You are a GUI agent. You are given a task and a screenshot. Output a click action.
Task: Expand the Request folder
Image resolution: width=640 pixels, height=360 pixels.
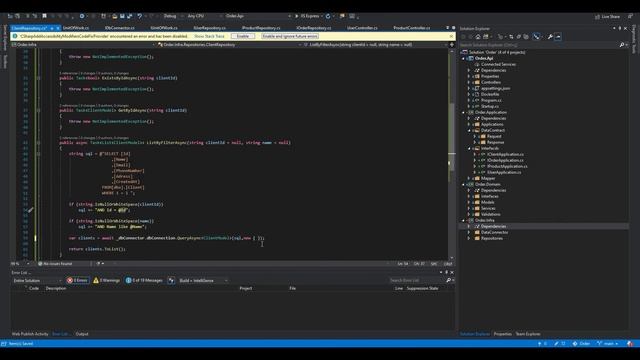tap(475, 136)
